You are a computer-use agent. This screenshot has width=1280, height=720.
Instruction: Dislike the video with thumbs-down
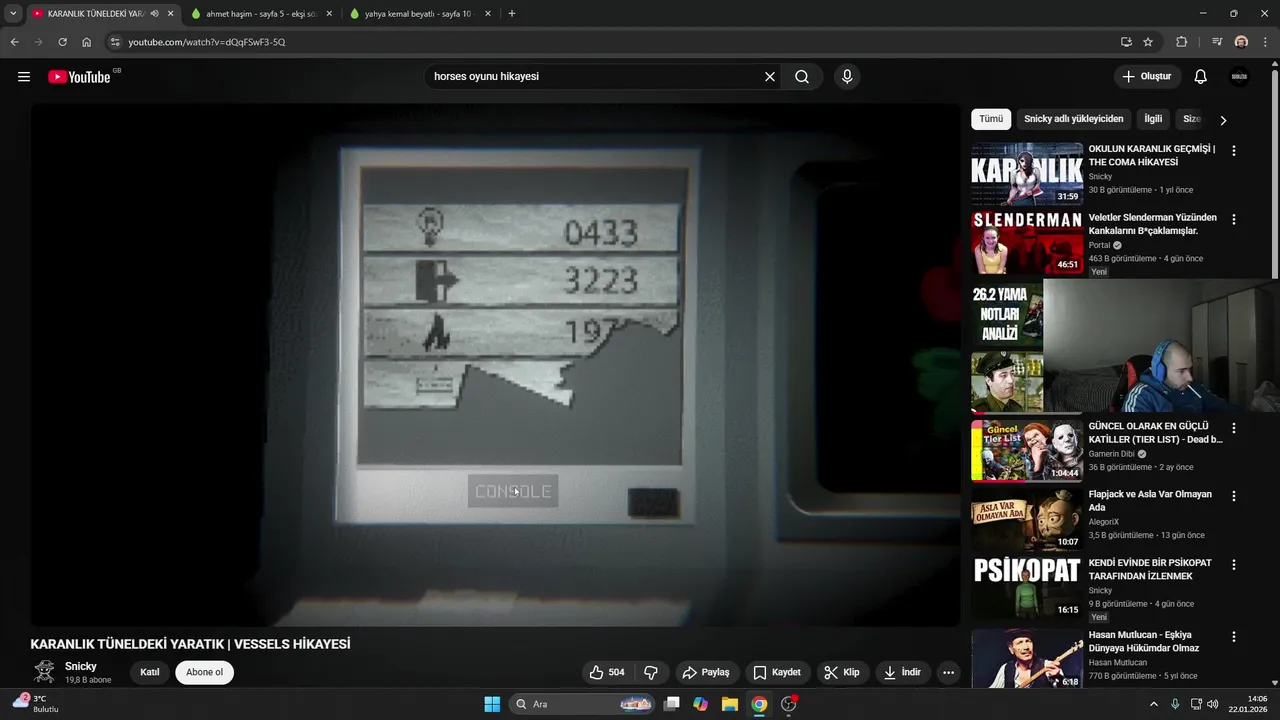coord(651,672)
